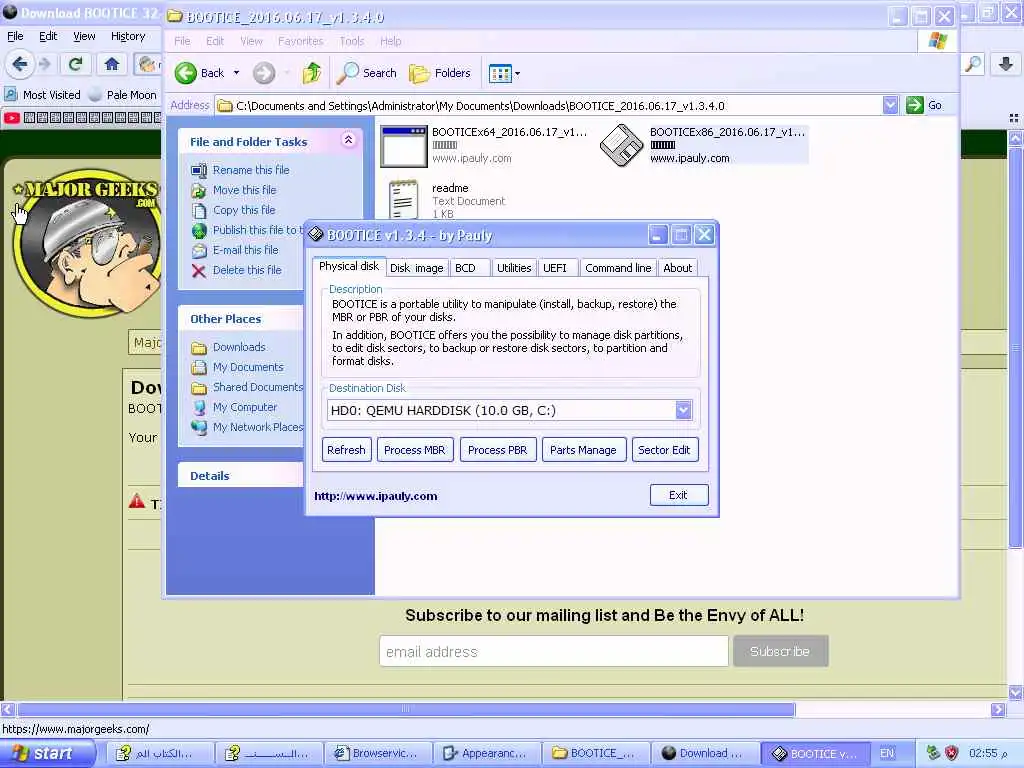This screenshot has height=768, width=1024.
Task: Click the Subscribe button on the webpage
Action: pos(780,651)
